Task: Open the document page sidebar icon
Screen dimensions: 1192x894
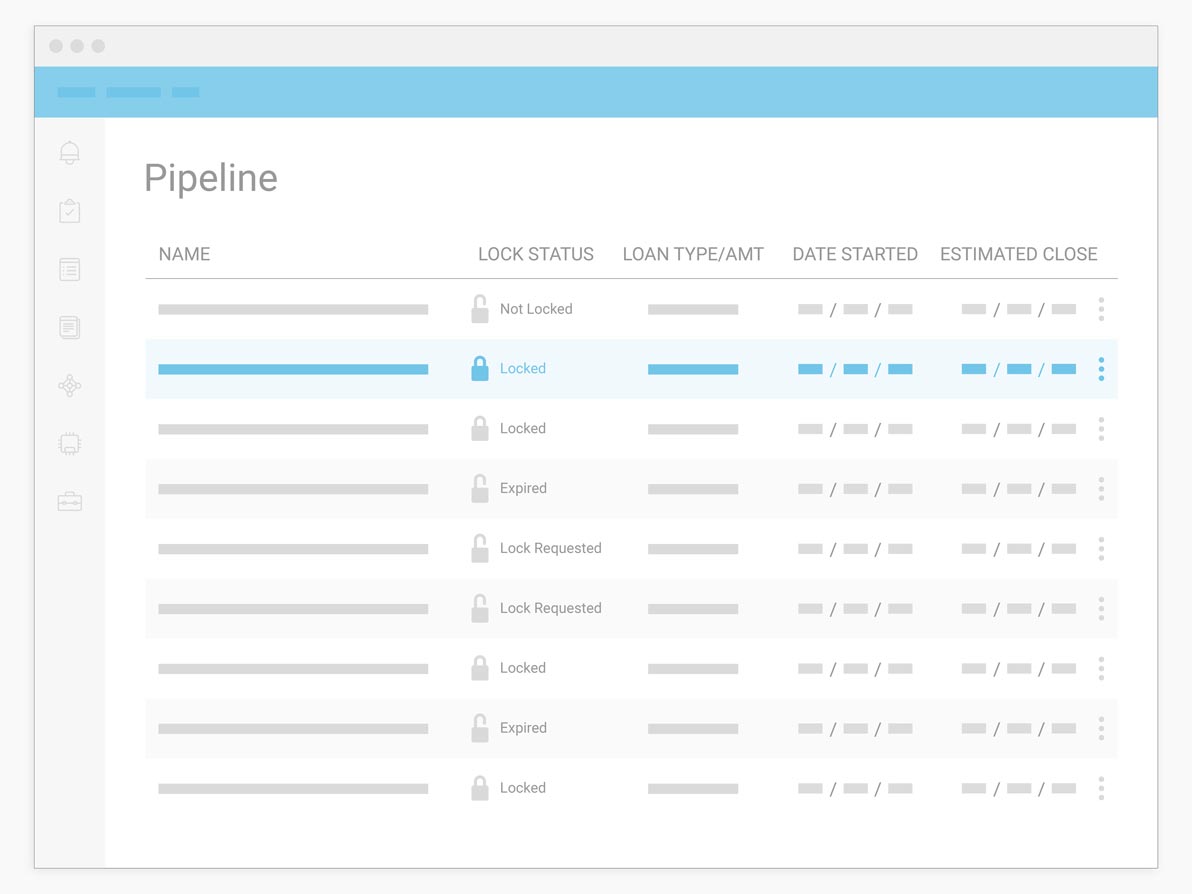Action: pyautogui.click(x=69, y=328)
